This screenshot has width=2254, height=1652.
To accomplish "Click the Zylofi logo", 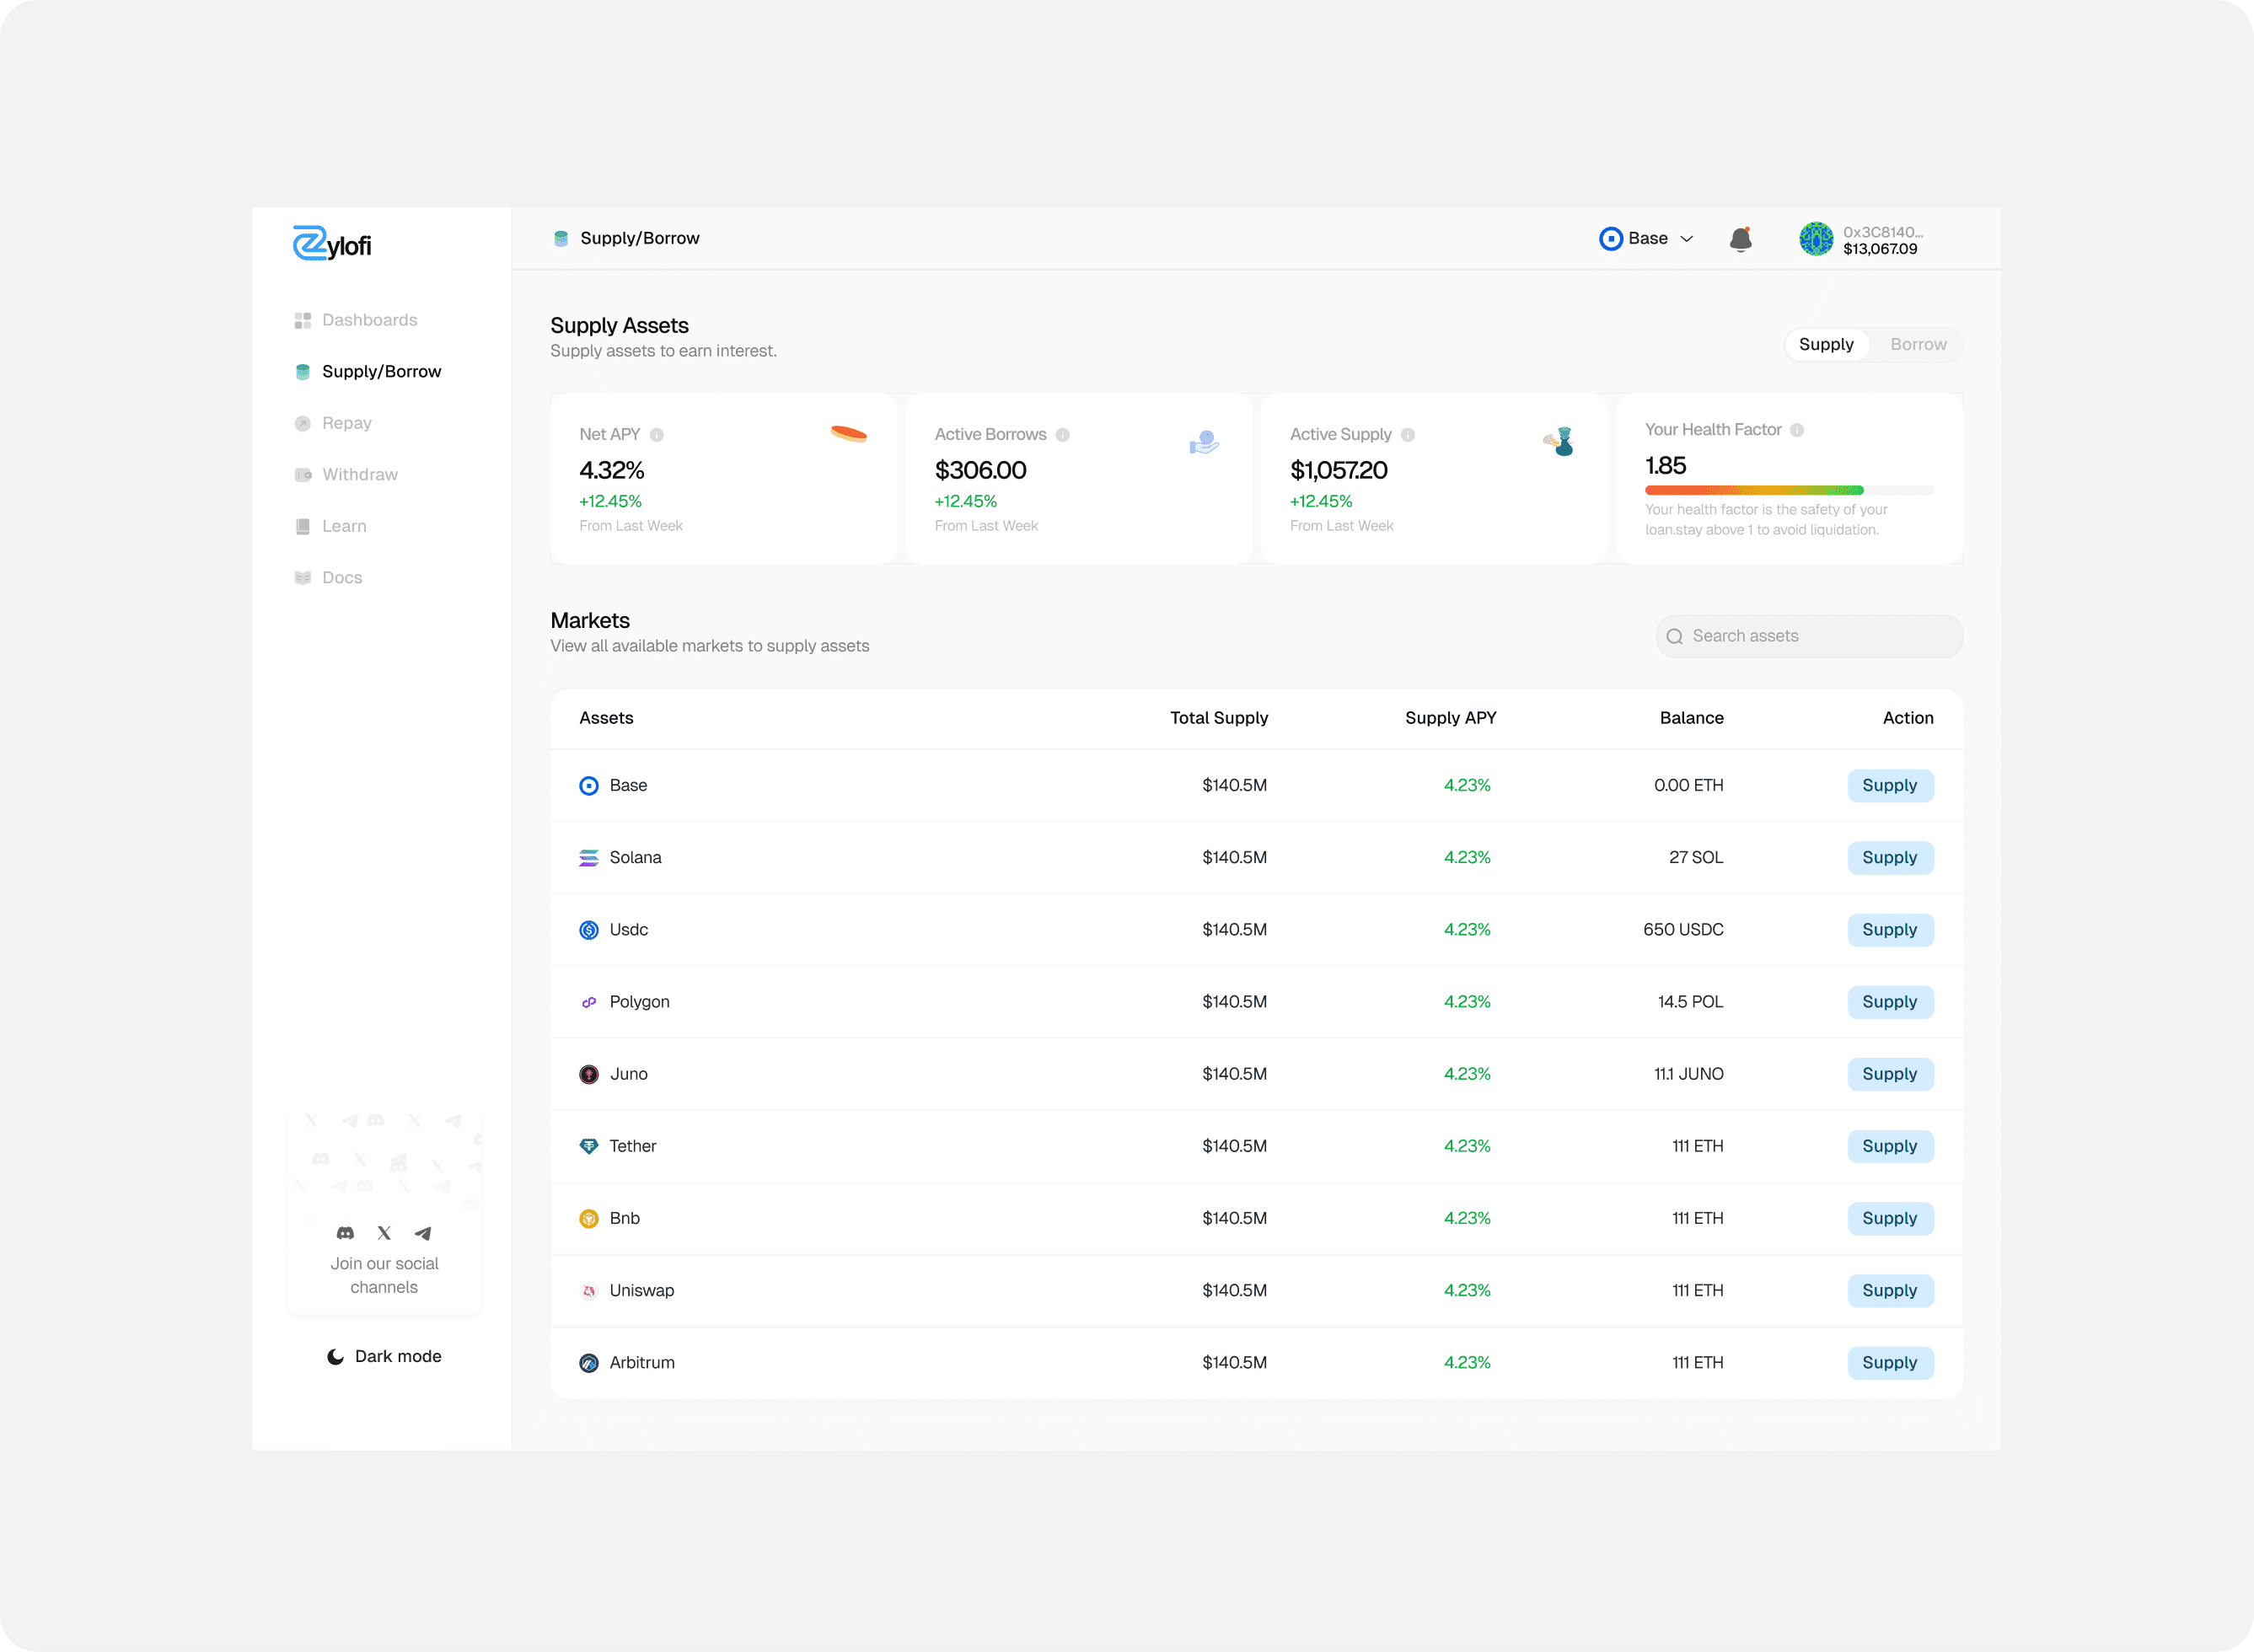I will pos(332,243).
